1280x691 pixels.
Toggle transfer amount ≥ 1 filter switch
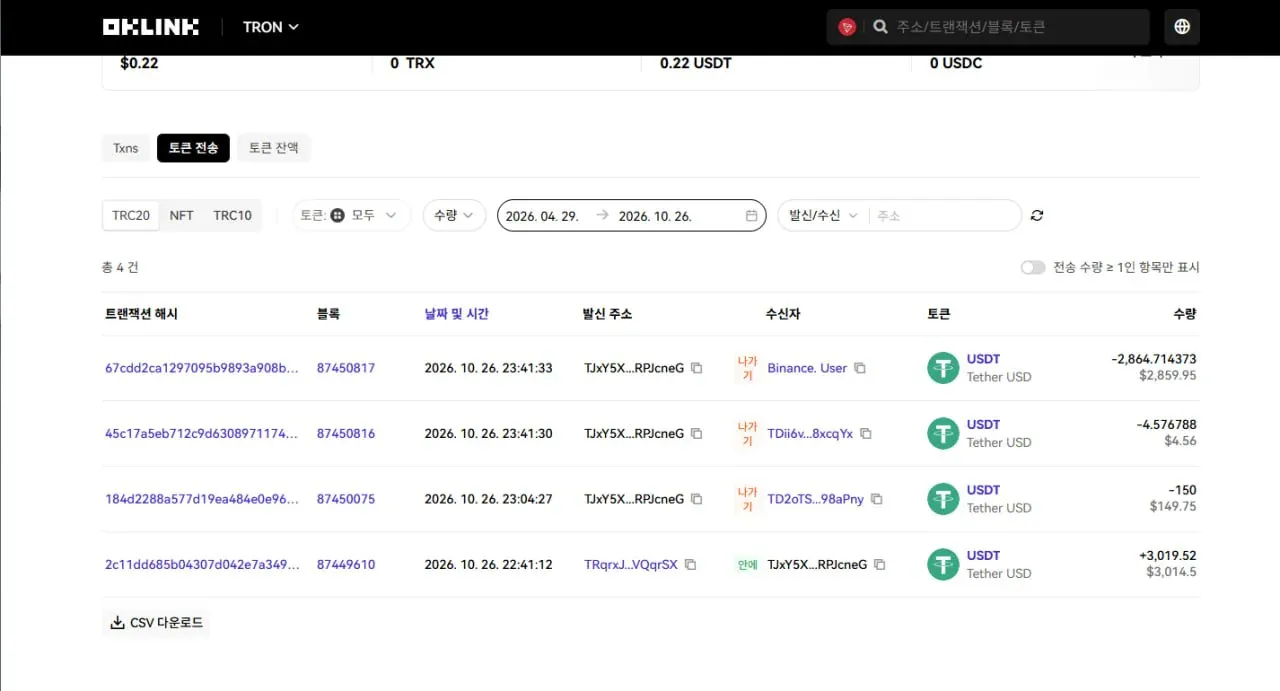pyautogui.click(x=1033, y=267)
